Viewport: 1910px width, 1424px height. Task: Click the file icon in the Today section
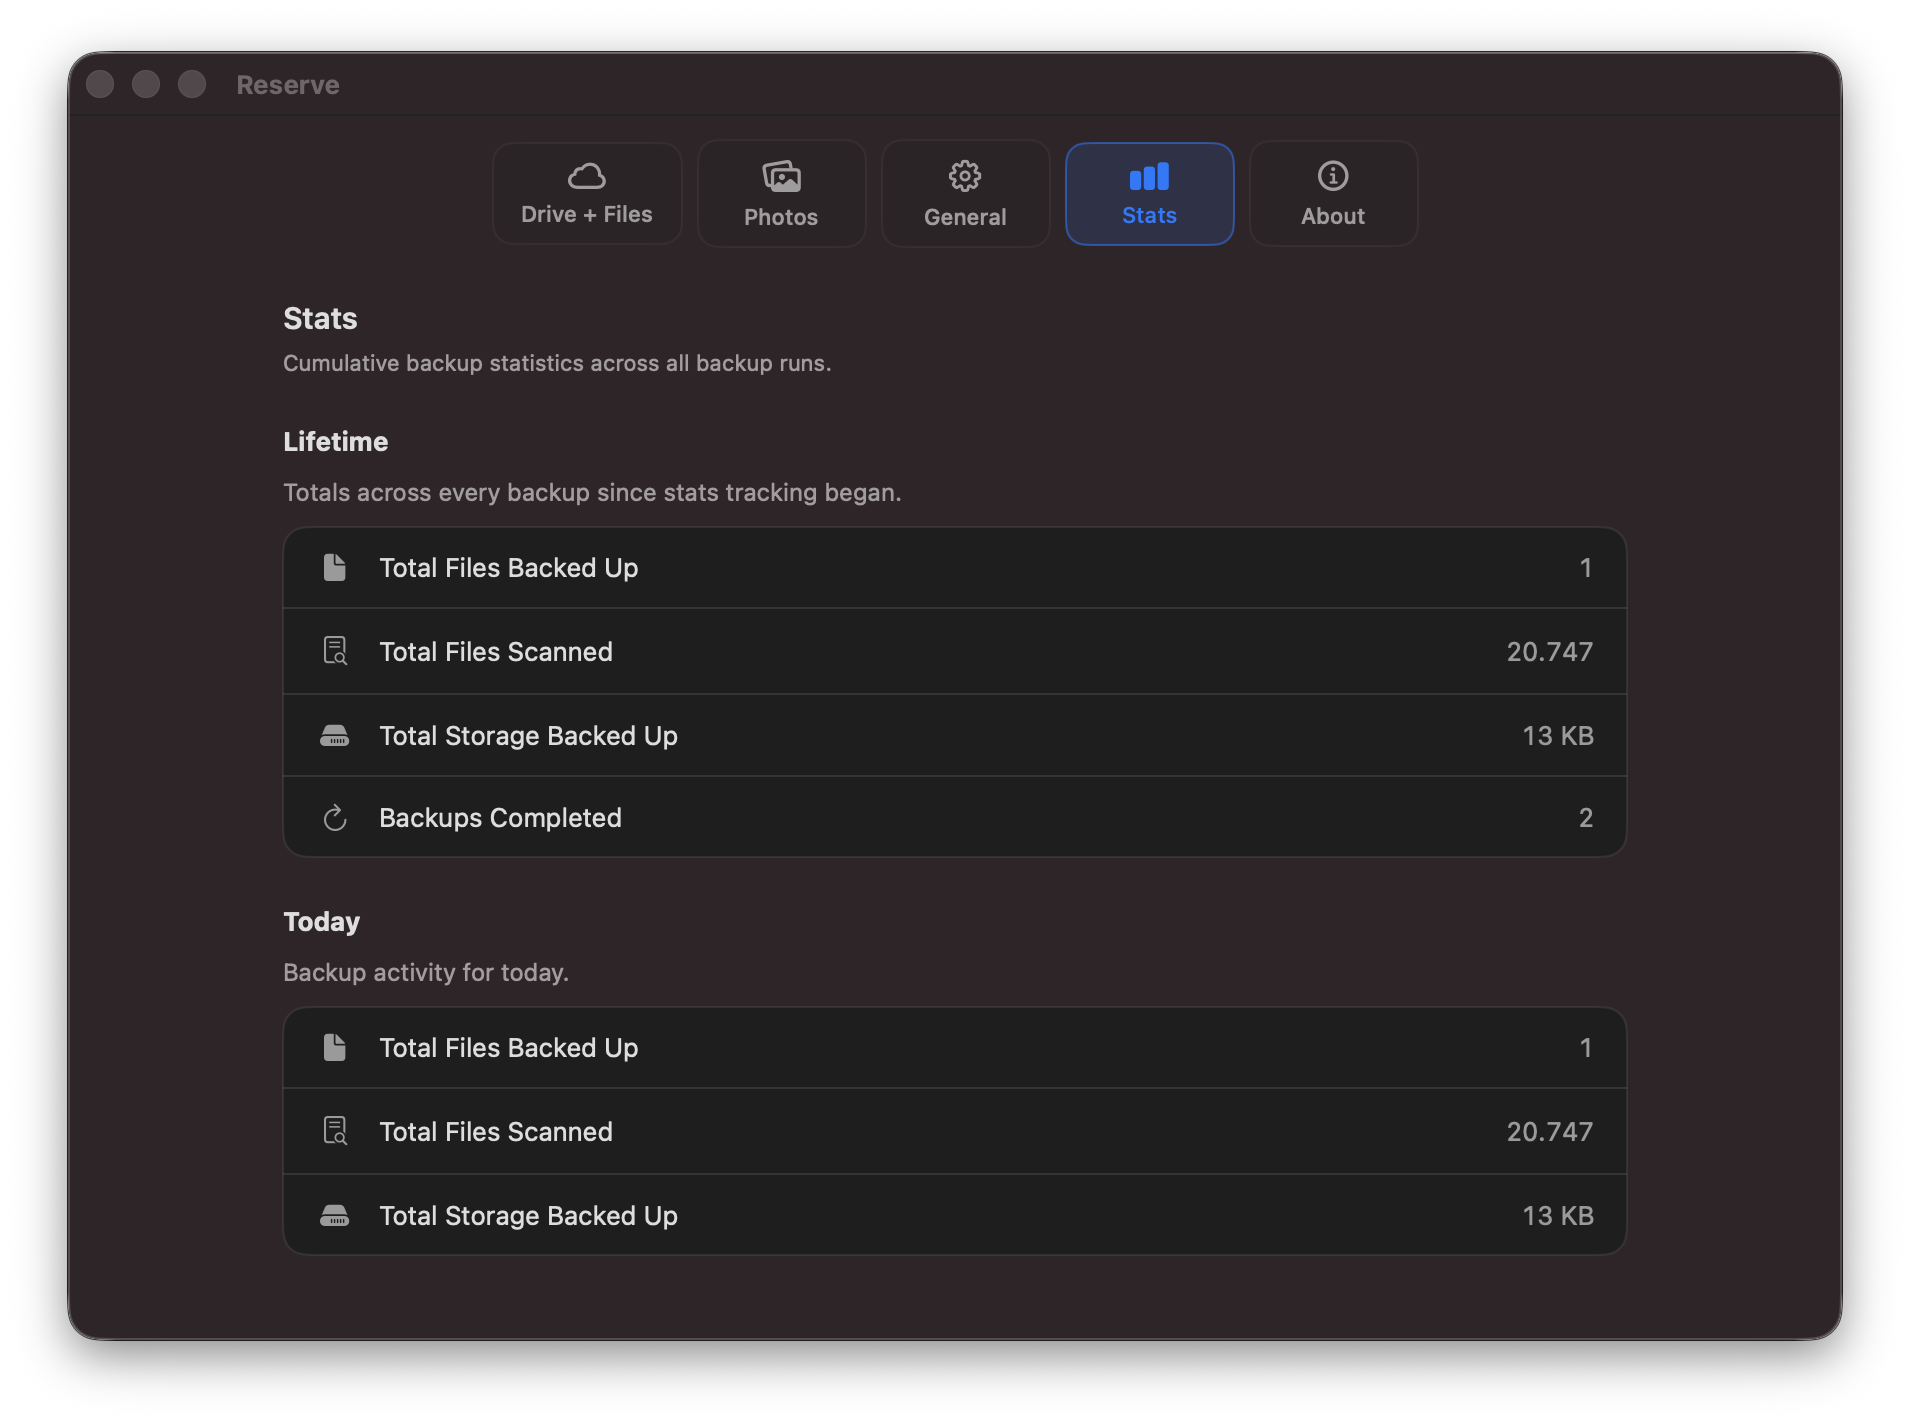pyautogui.click(x=335, y=1047)
